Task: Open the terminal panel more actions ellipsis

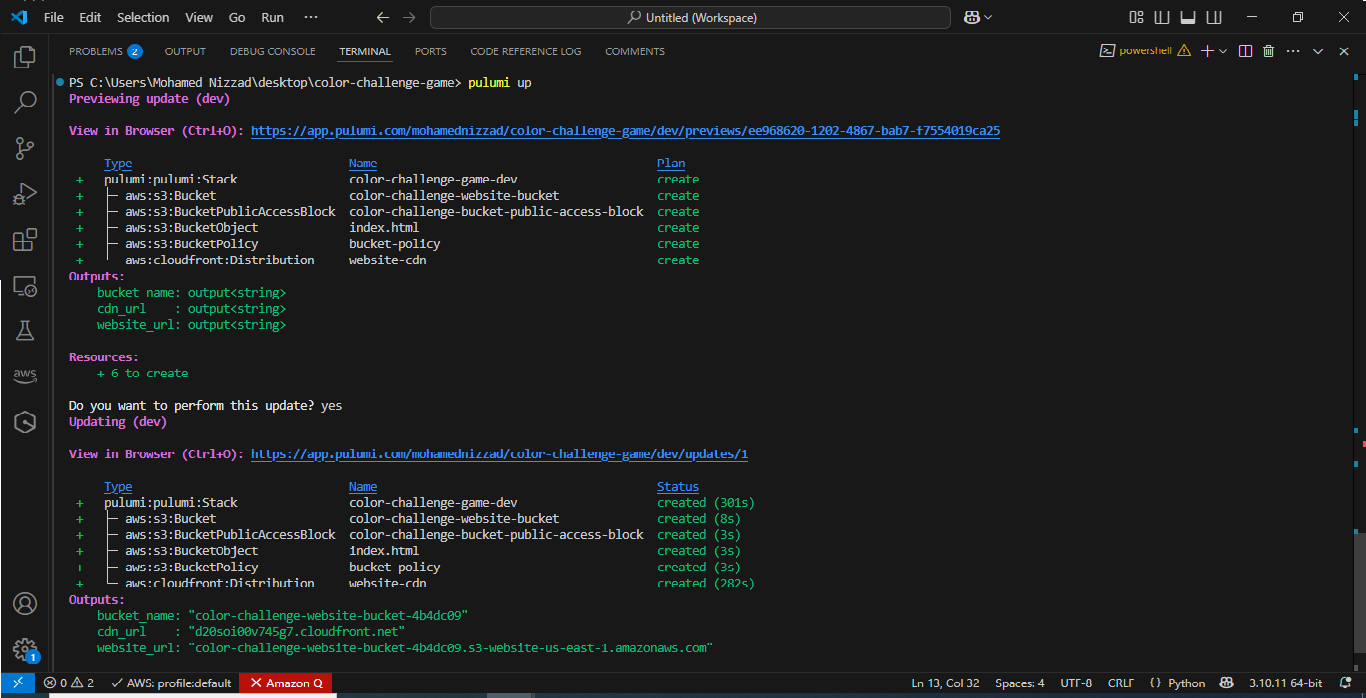Action: tap(1293, 51)
